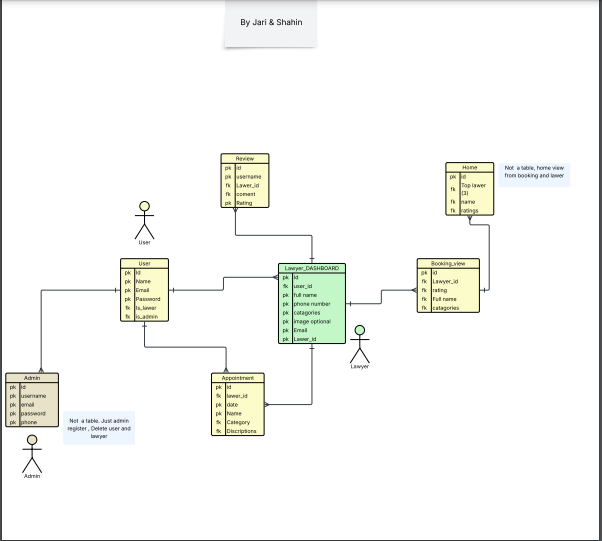
Task: Click "lawer_id" row in Appointment table
Action: (x=238, y=396)
